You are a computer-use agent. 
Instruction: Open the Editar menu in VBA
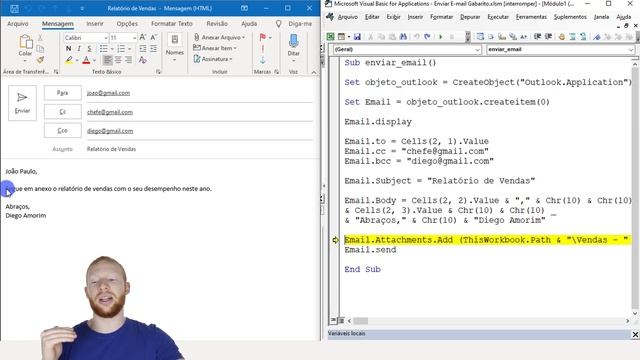(x=372, y=17)
